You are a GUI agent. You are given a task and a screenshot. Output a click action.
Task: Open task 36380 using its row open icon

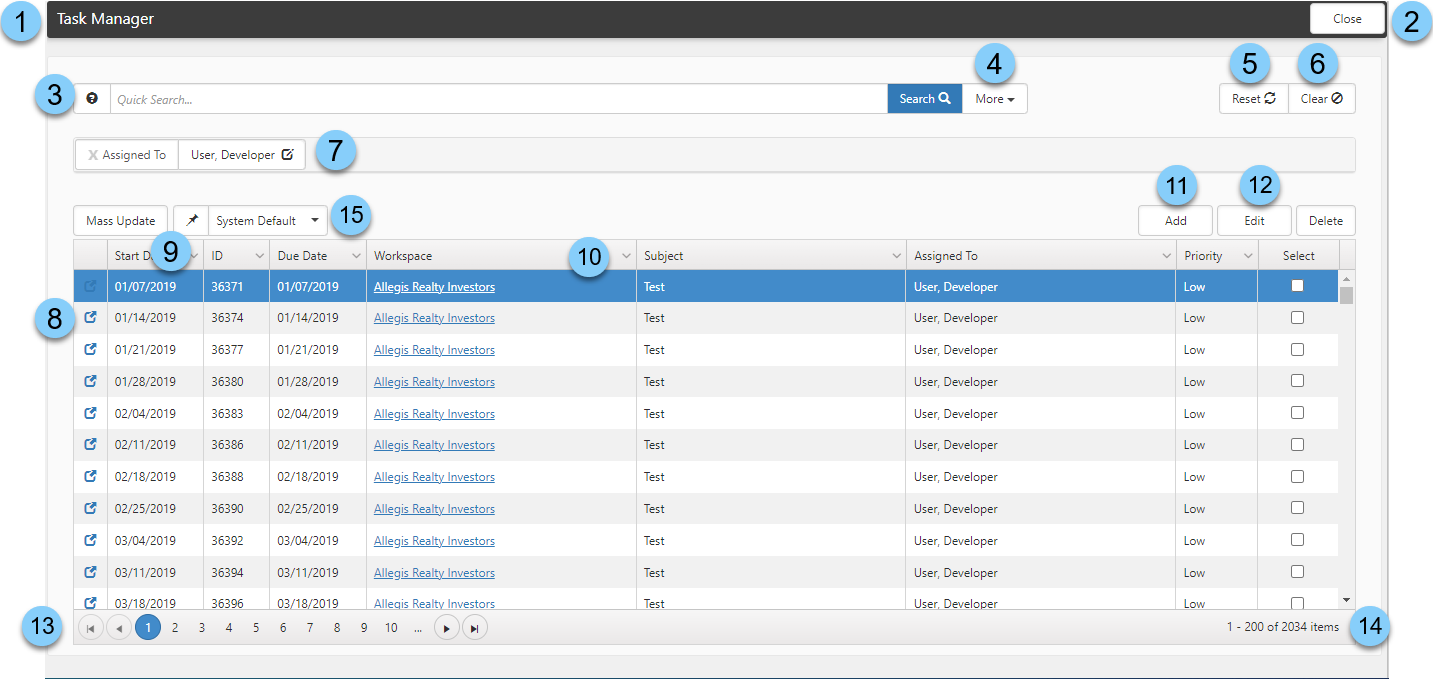tap(90, 382)
